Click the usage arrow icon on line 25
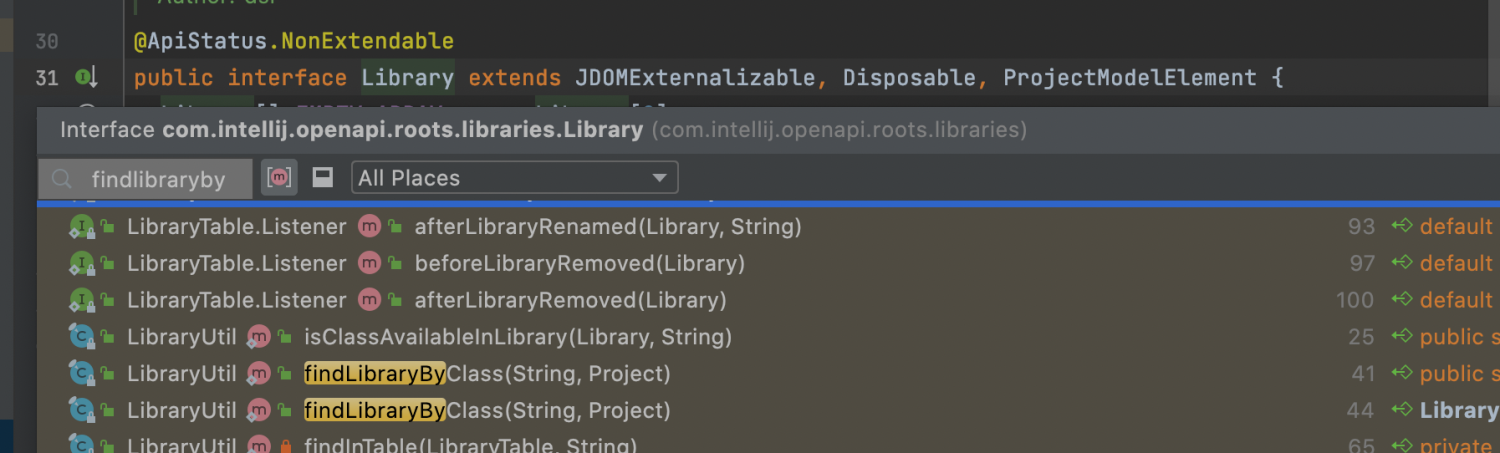Viewport: 1500px width, 453px height. (x=1402, y=337)
